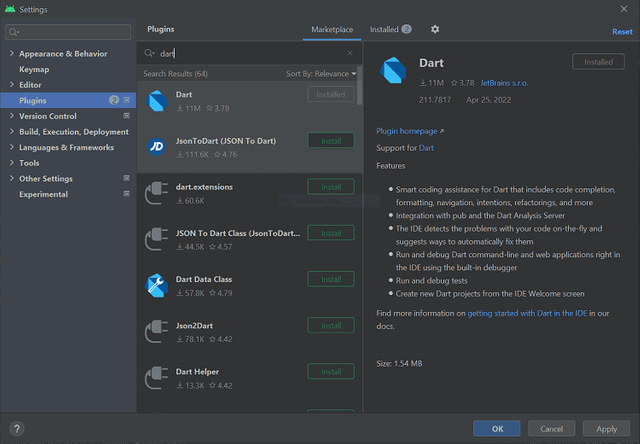Click the JsonToDart JD plugin icon

pyautogui.click(x=156, y=147)
